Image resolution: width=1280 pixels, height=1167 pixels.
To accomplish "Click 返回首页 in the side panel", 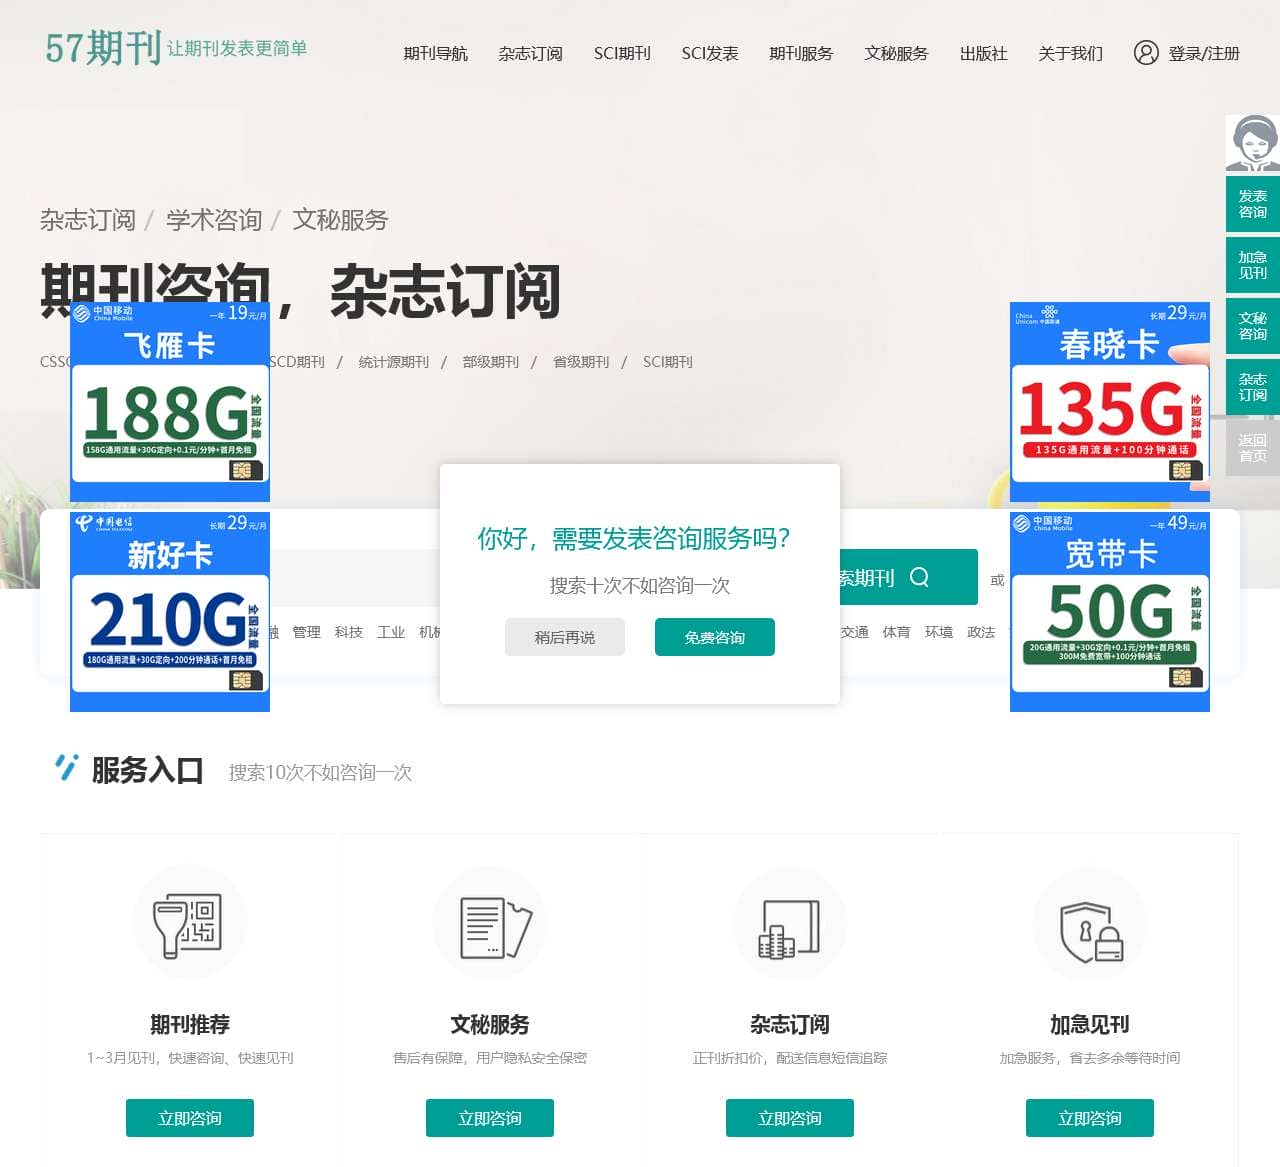I will pos(1253,448).
